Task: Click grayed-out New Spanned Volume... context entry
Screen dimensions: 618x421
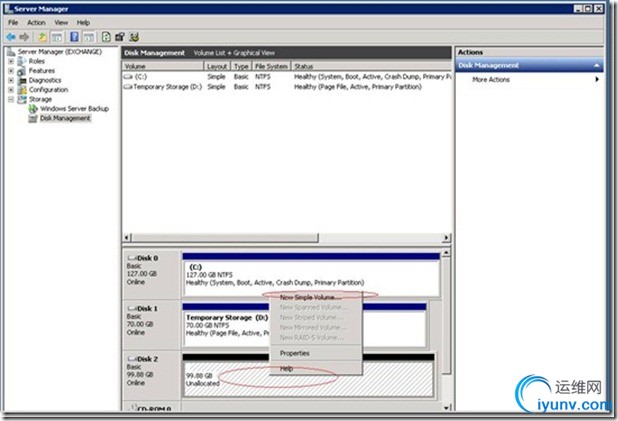Action: [316, 307]
